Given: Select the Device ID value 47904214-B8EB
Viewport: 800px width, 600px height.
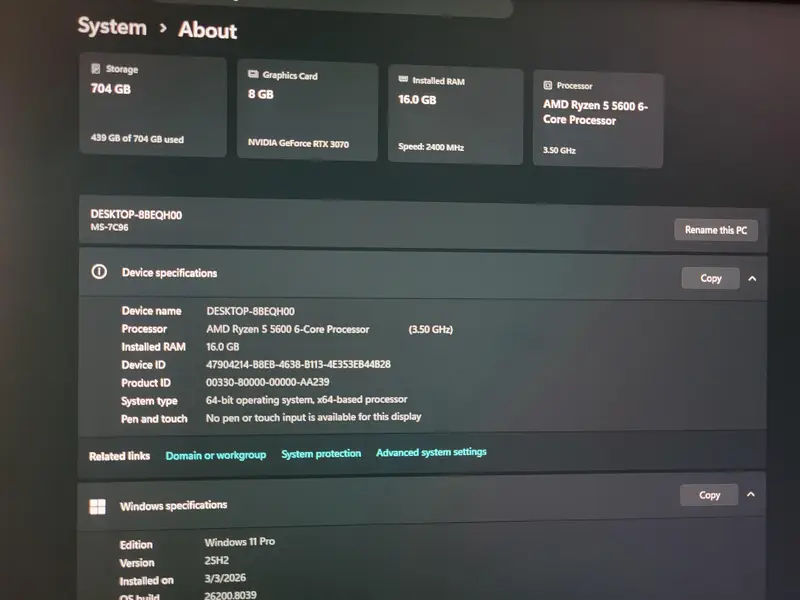Looking at the screenshot, I should (x=298, y=364).
